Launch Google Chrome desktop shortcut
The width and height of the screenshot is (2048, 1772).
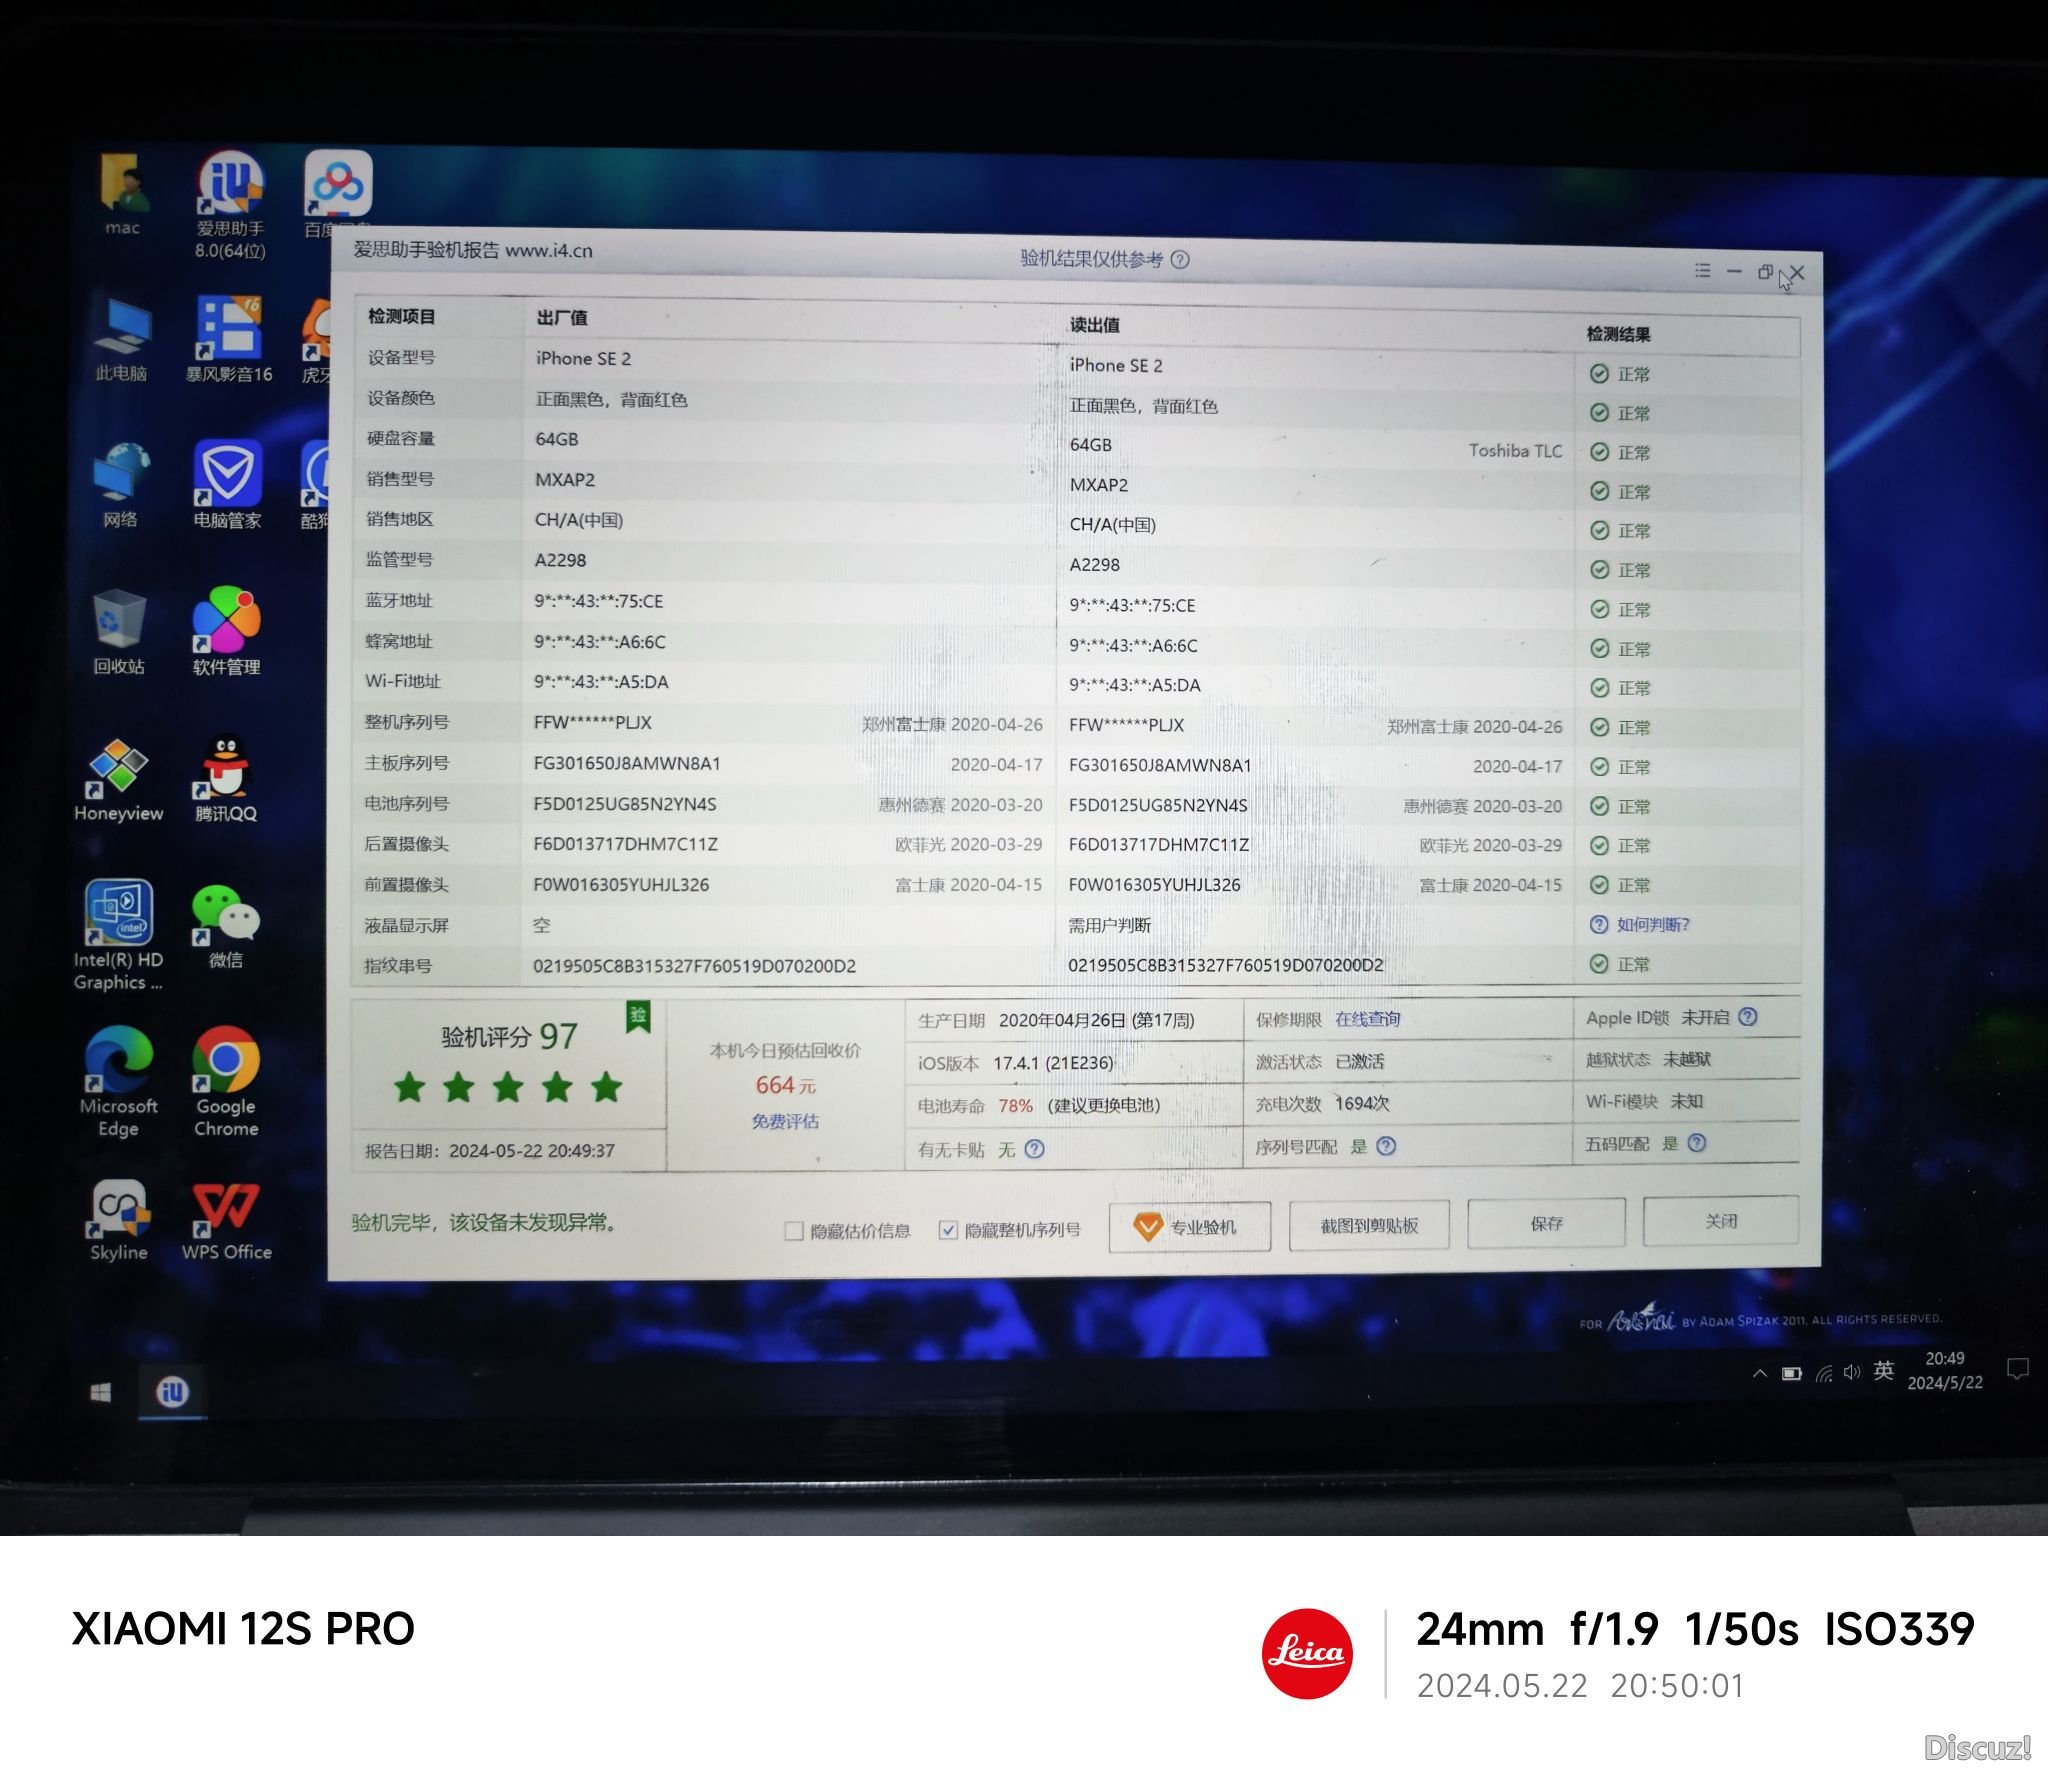click(226, 1083)
